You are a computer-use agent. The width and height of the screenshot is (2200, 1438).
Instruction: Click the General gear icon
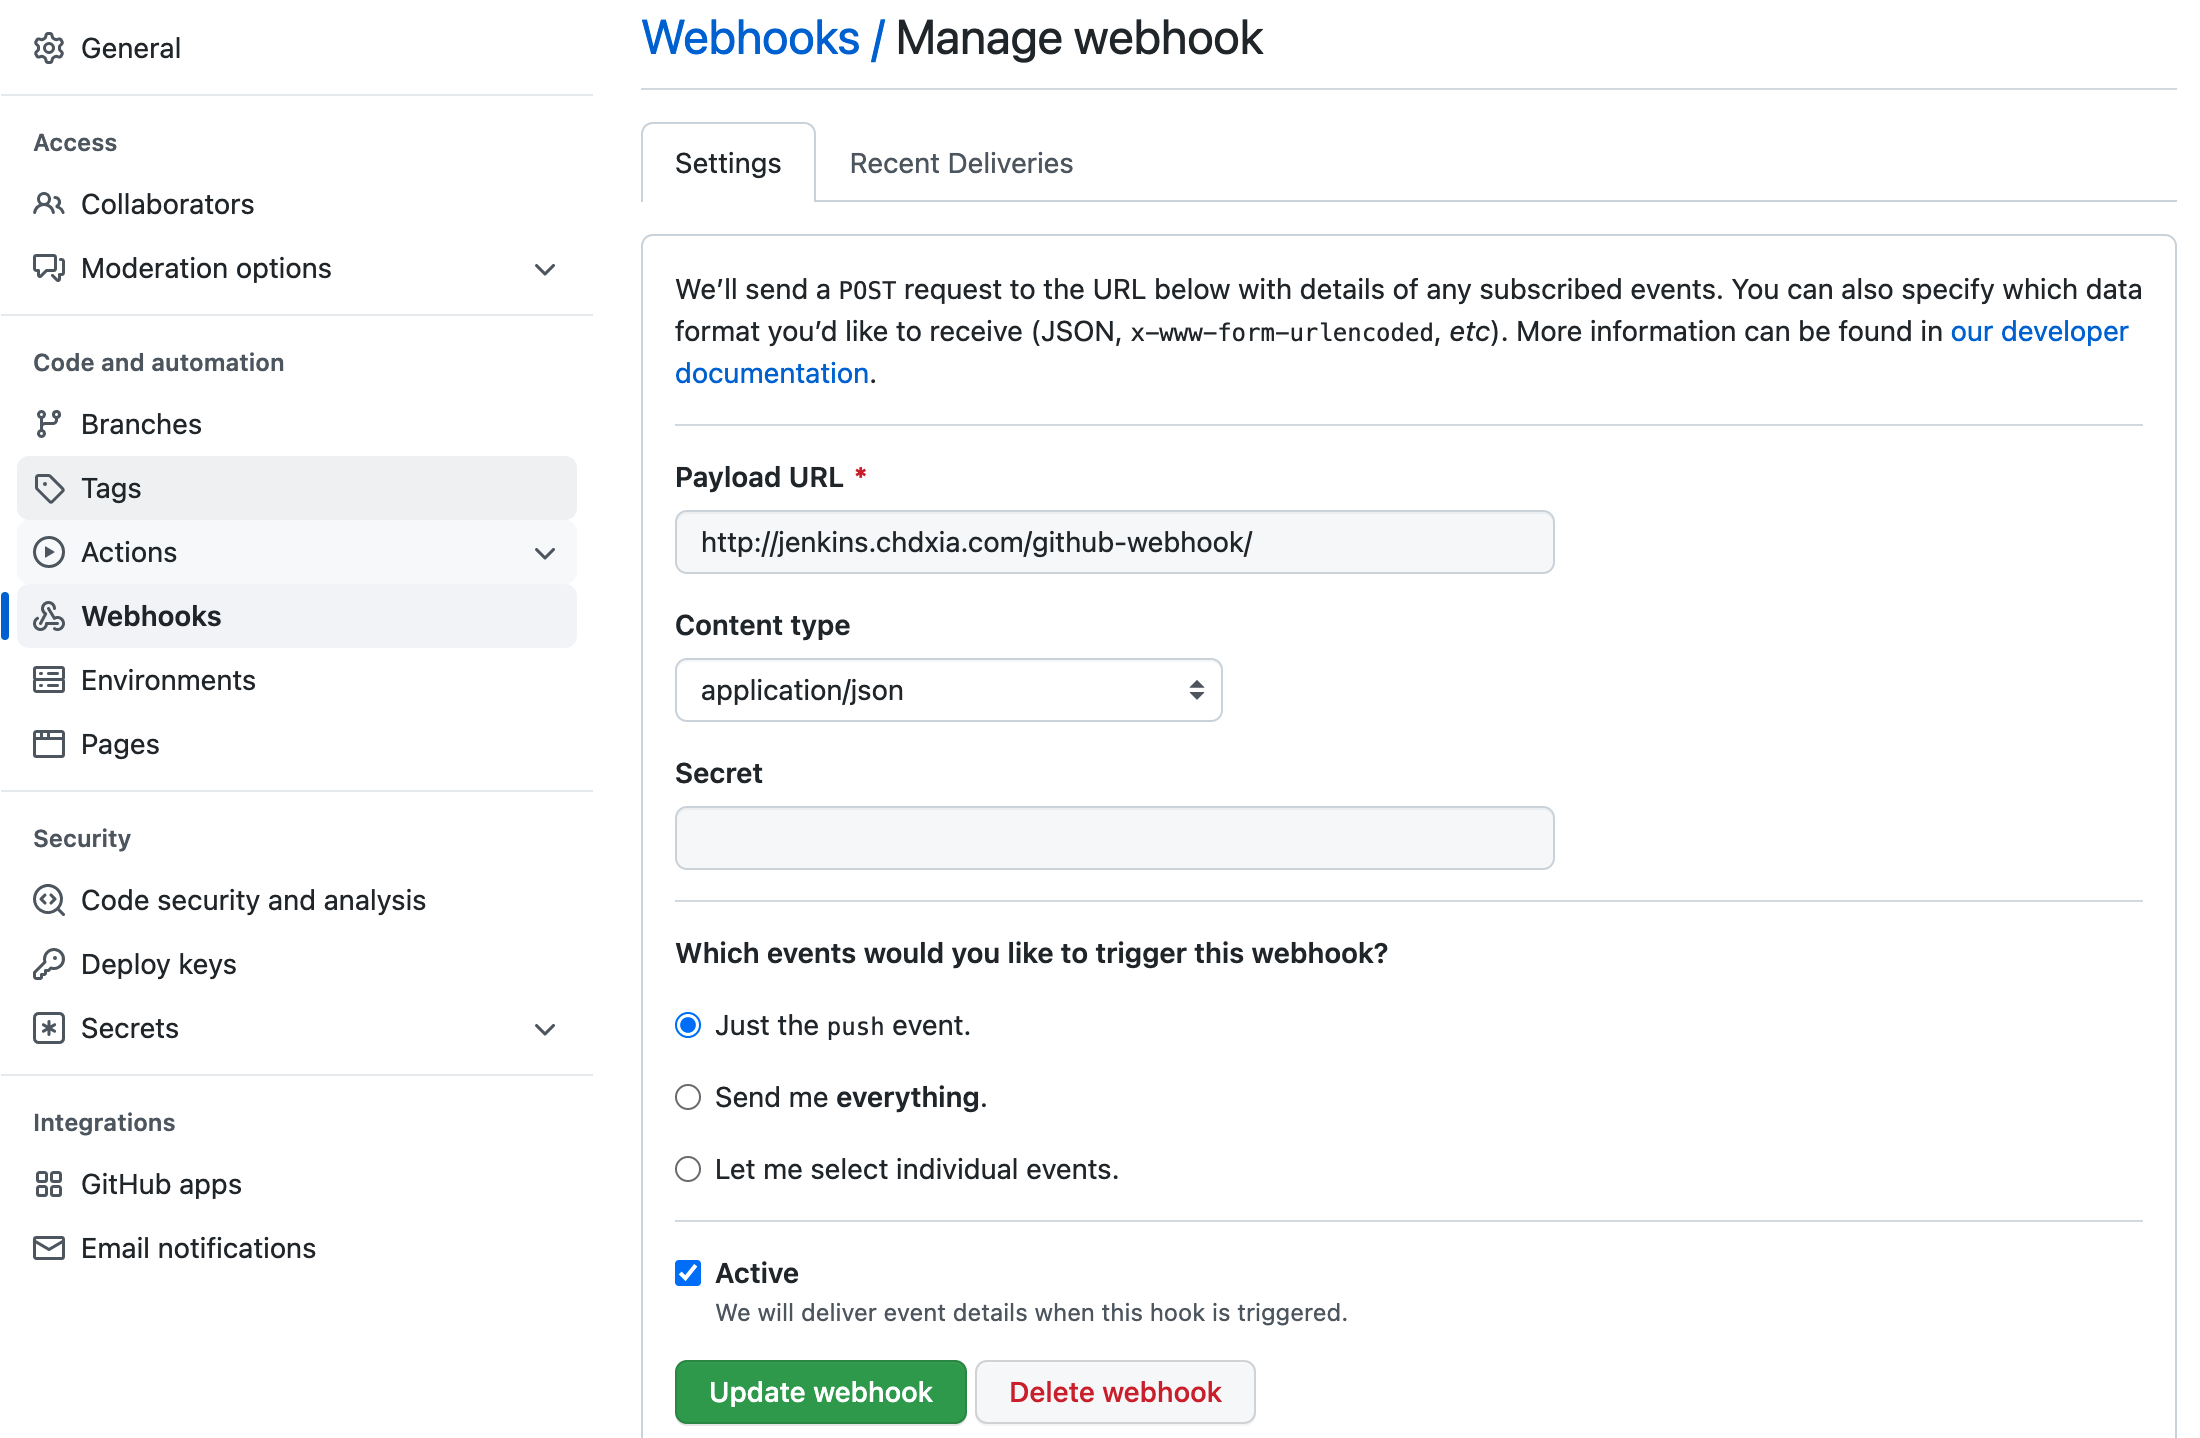48,48
